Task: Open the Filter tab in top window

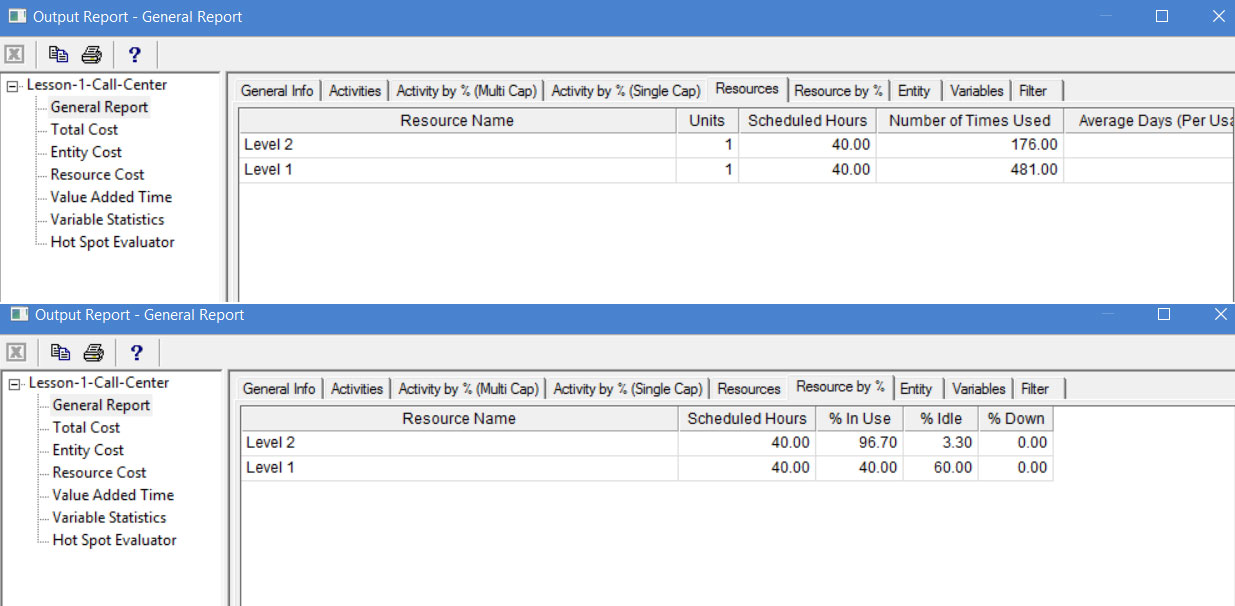Action: (1033, 91)
